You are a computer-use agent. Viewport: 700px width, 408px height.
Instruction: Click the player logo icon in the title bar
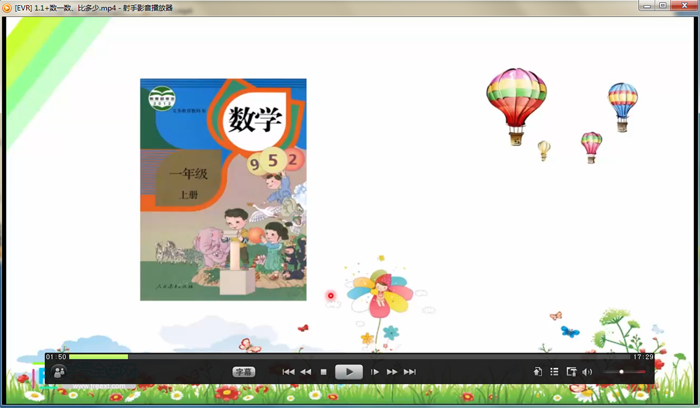pos(7,8)
